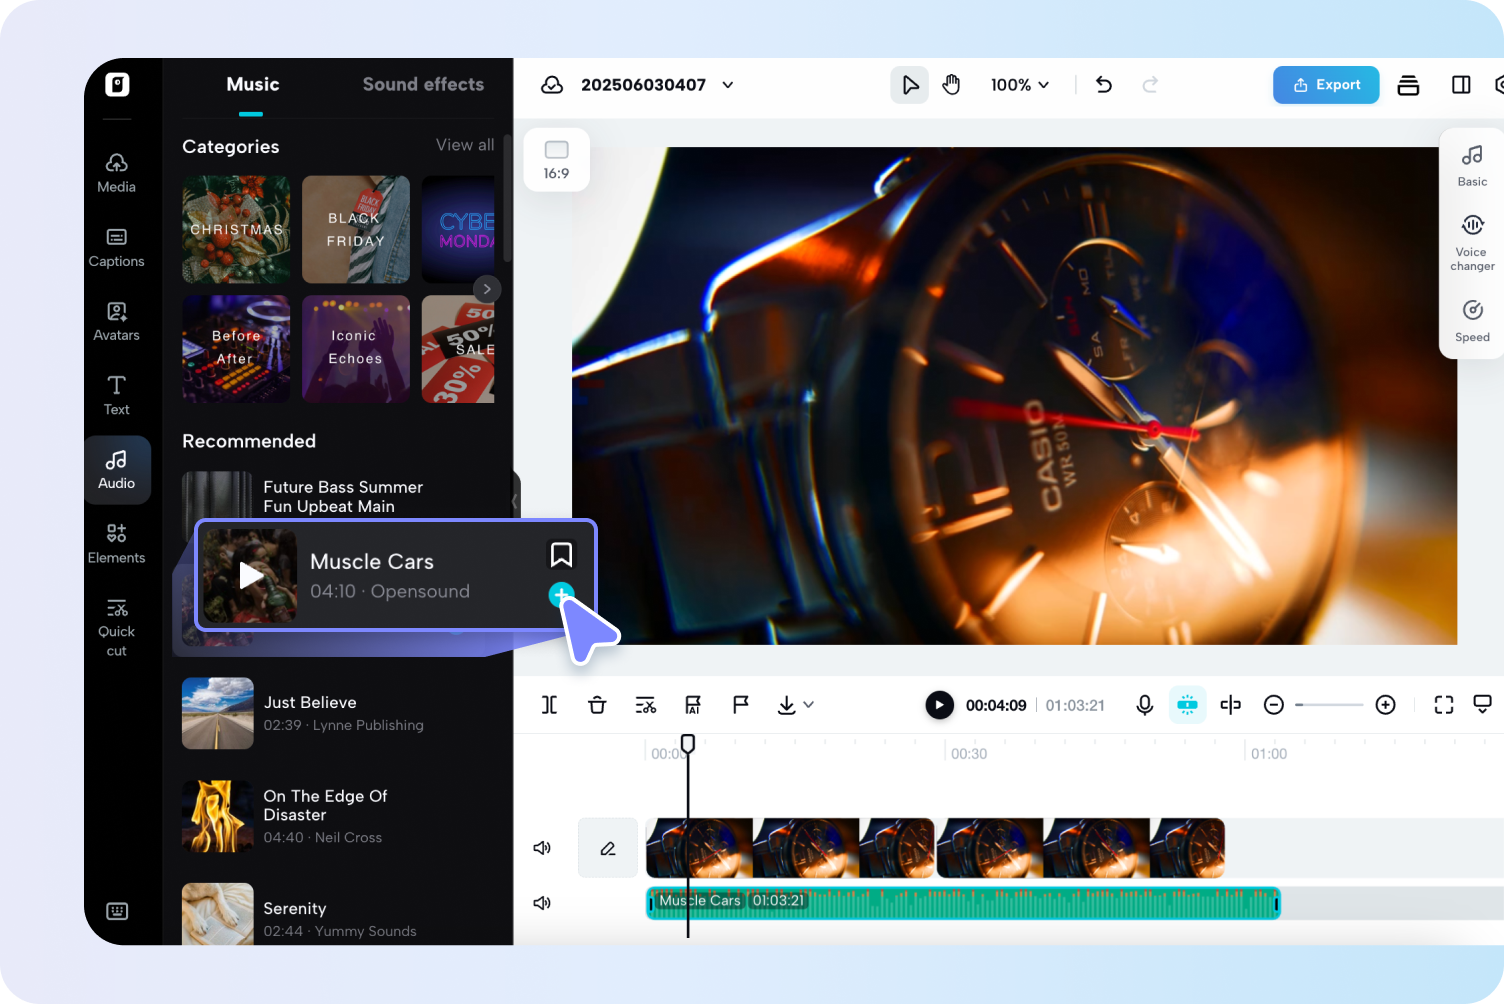The image size is (1504, 1004).
Task: Toggle the split panel layout icon
Action: (x=1461, y=85)
